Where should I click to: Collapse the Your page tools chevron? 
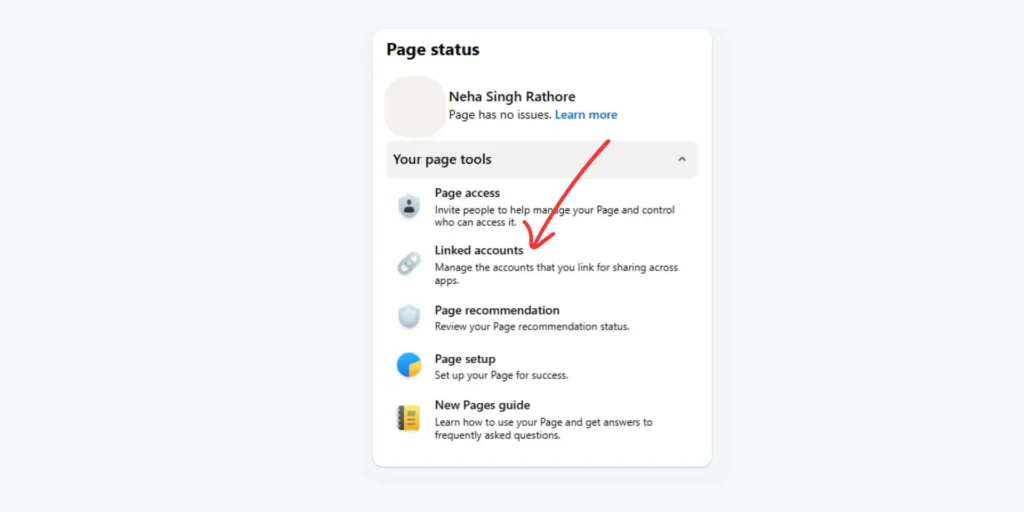point(682,159)
